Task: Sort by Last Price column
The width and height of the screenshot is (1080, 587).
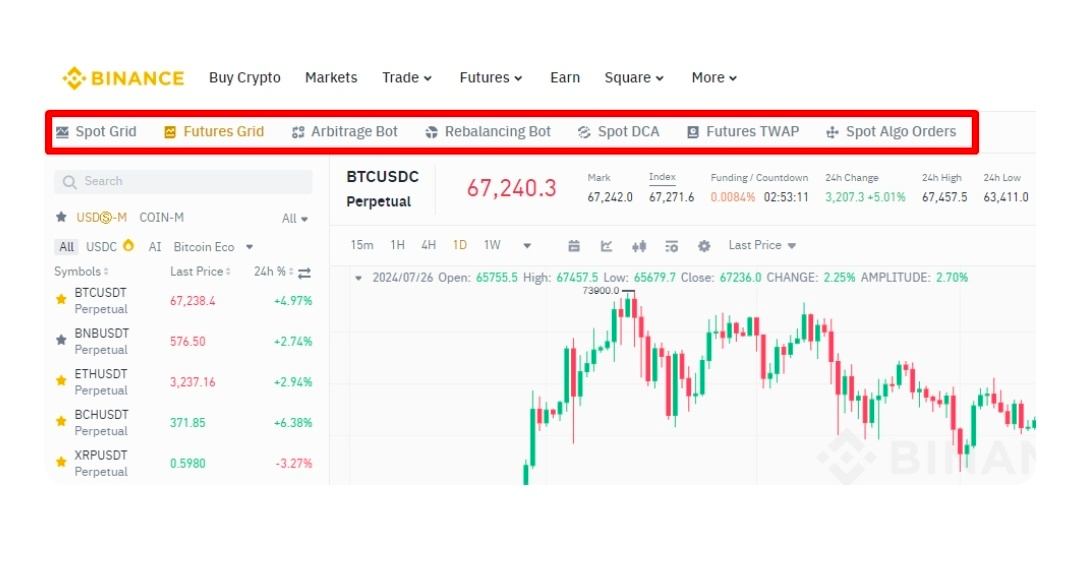Action: (200, 271)
